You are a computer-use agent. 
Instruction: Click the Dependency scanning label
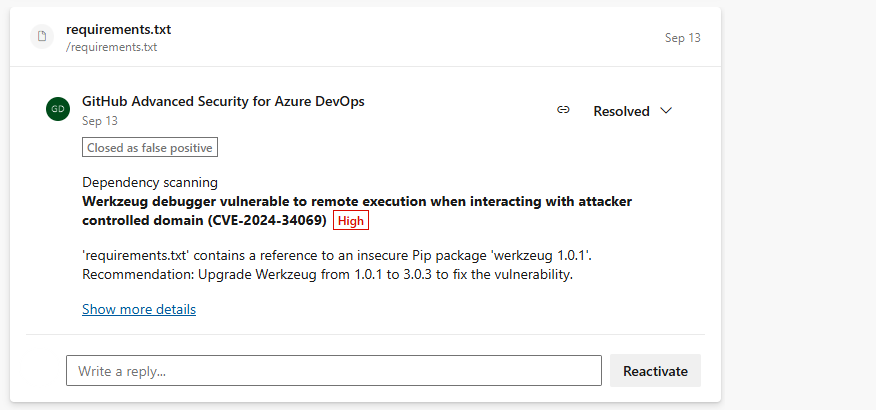[x=150, y=182]
